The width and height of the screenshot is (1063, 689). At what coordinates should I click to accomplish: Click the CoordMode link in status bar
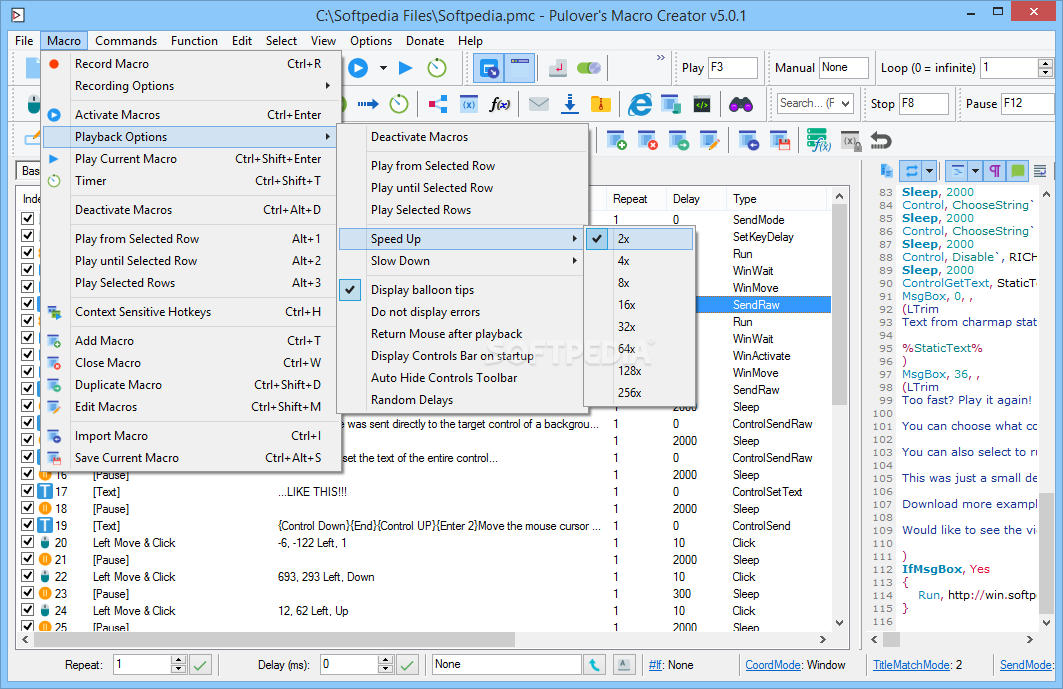(773, 665)
